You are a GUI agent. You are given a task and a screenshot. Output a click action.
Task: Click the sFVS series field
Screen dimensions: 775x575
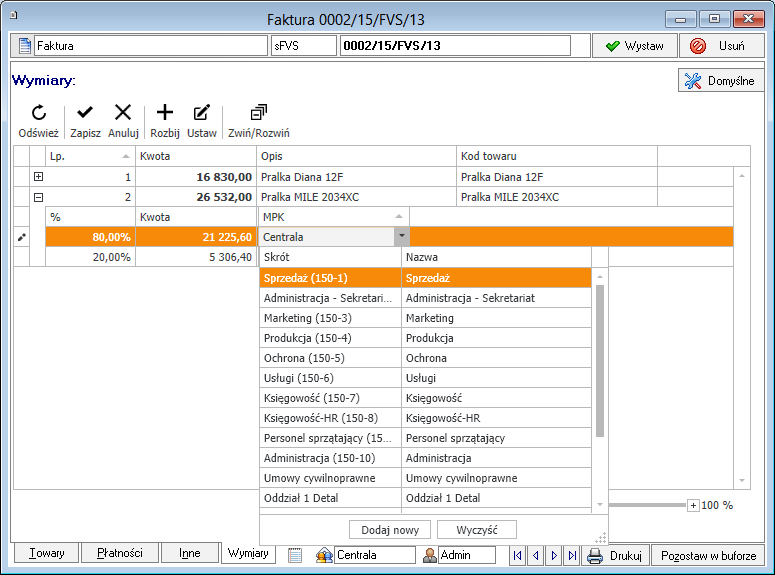(x=303, y=46)
